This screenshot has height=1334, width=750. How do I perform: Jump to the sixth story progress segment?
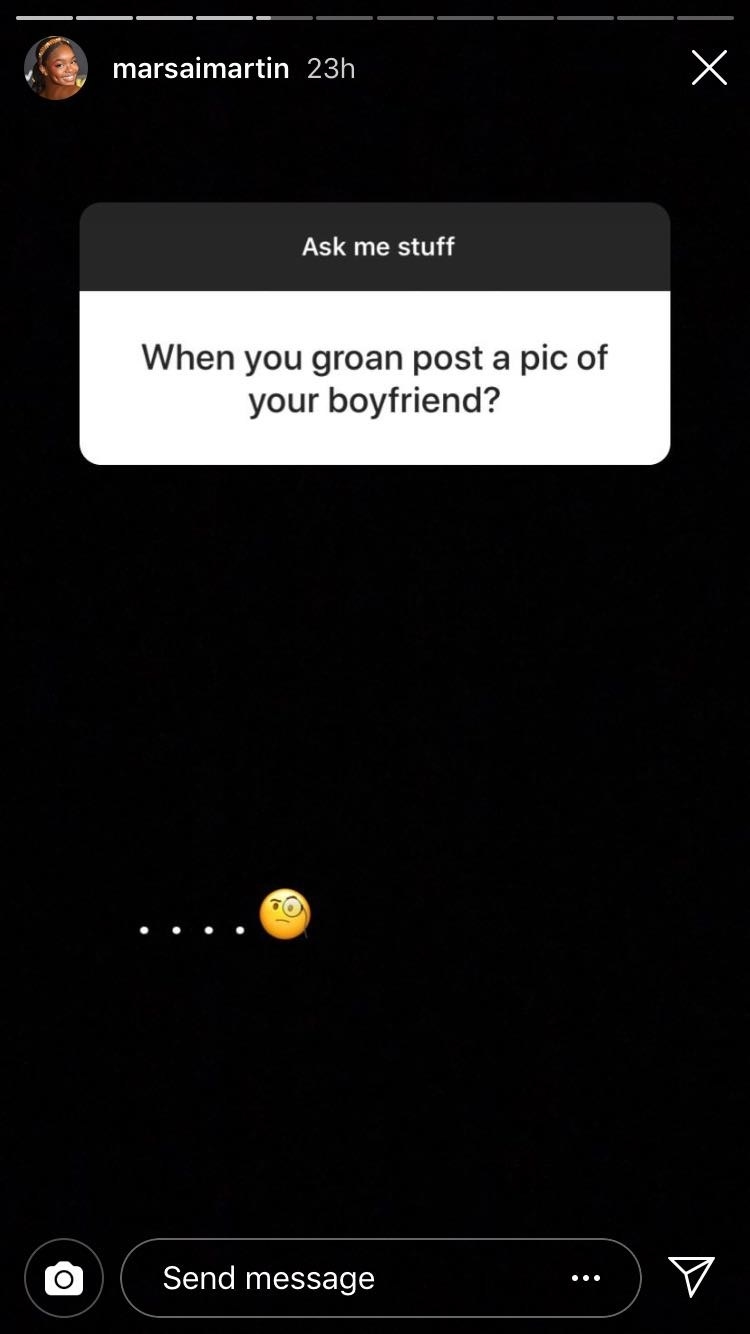click(x=344, y=18)
